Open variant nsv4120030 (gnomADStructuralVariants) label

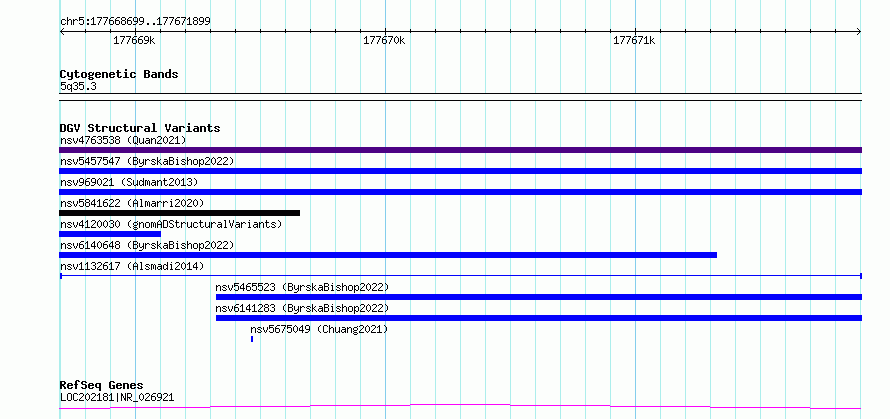171,224
